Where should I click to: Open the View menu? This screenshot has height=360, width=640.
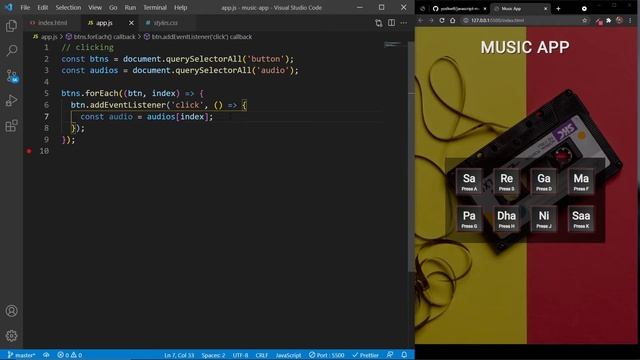(x=95, y=7)
